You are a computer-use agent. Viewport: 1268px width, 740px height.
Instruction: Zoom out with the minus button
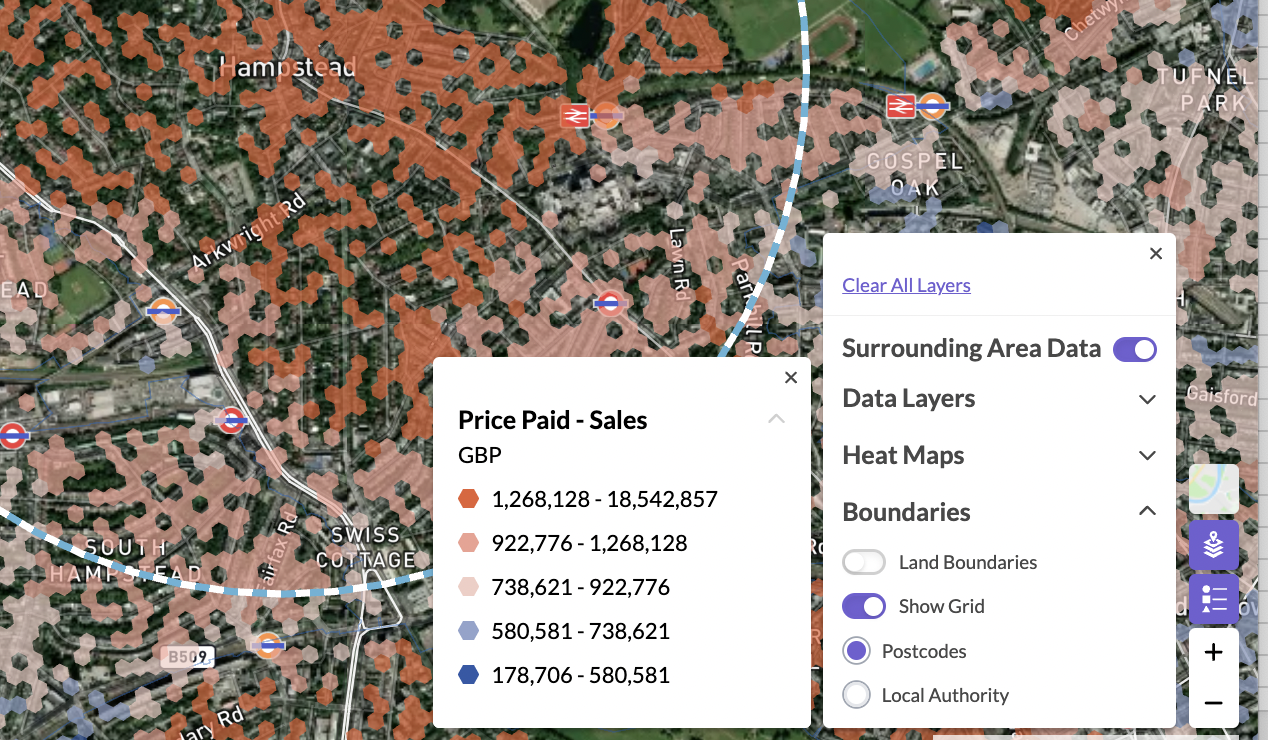(x=1214, y=703)
